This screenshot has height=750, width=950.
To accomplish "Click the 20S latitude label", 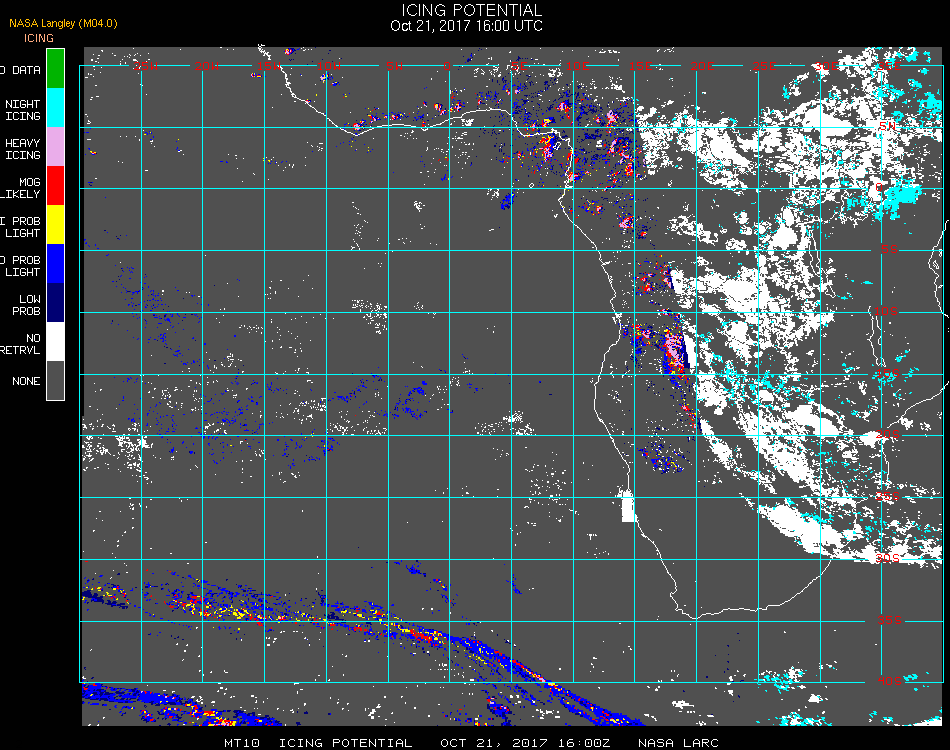I will click(x=887, y=434).
